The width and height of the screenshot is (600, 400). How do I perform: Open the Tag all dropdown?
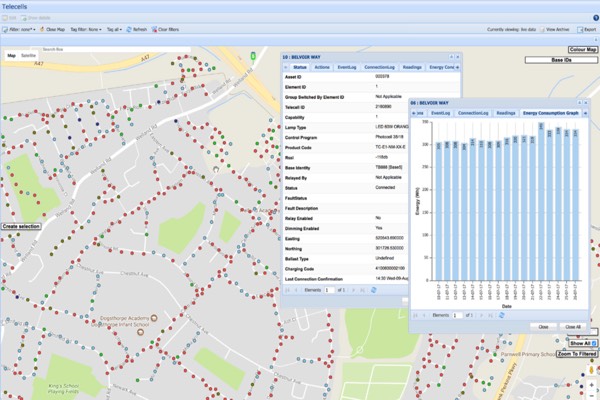tap(114, 29)
